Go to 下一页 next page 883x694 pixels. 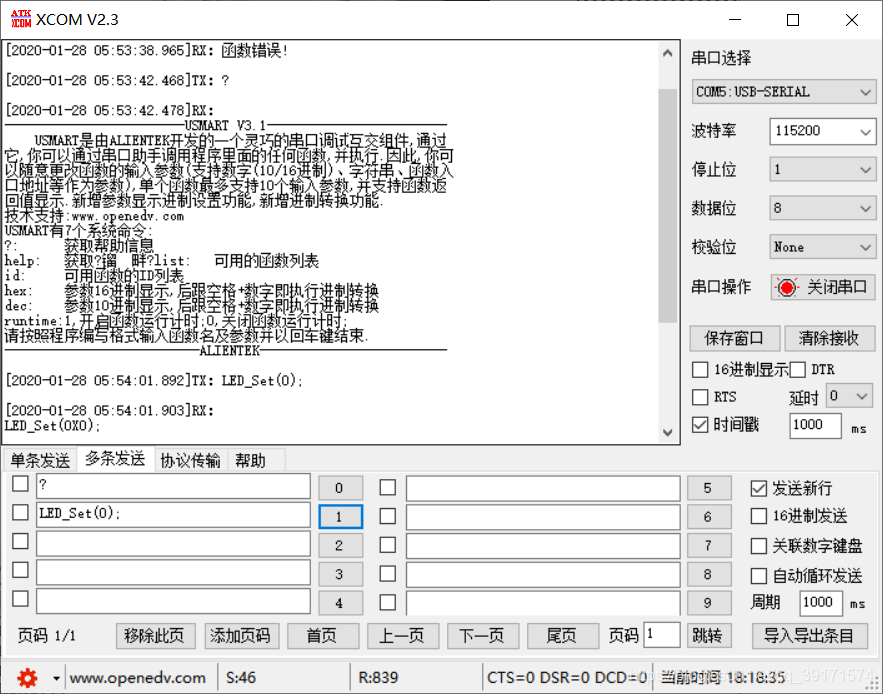coord(482,637)
